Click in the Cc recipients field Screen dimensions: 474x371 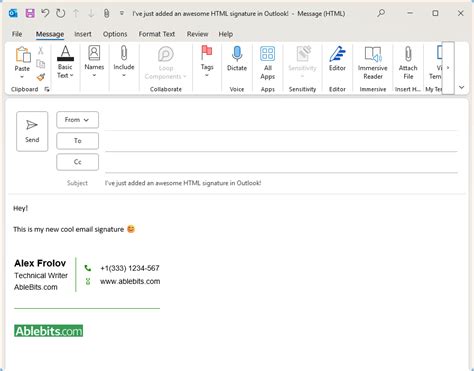(x=281, y=163)
